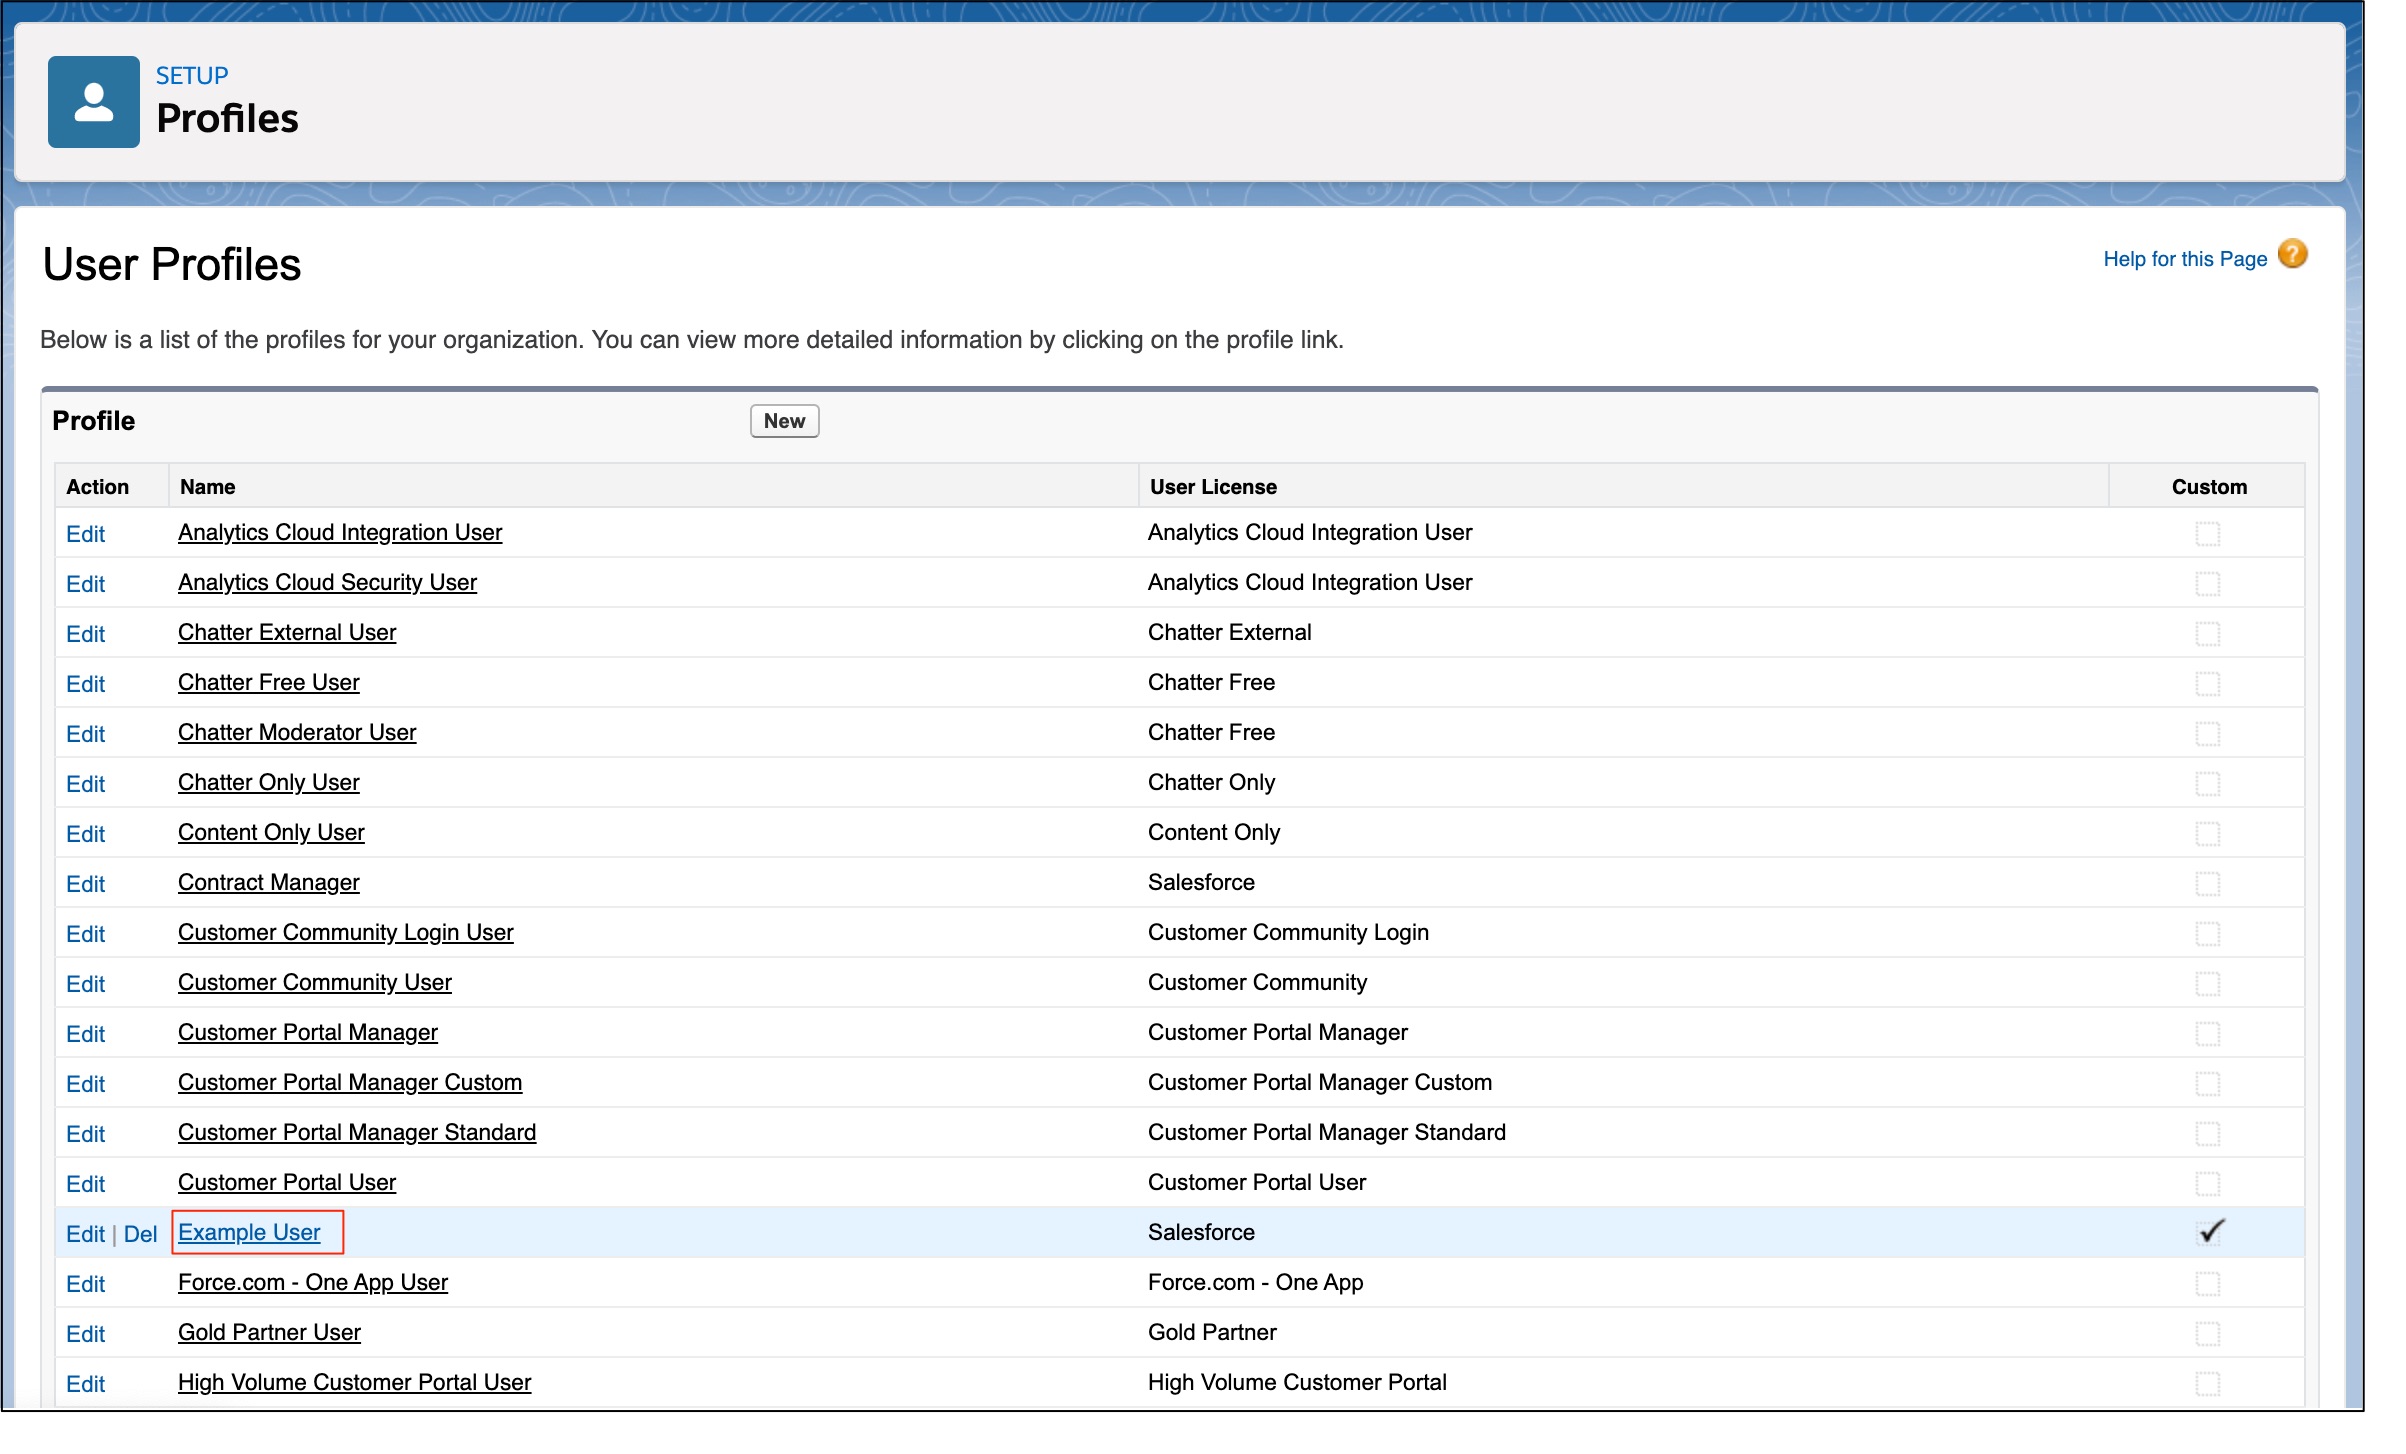Open the Customer Community User profile
The width and height of the screenshot is (2406, 1454).
click(x=314, y=983)
